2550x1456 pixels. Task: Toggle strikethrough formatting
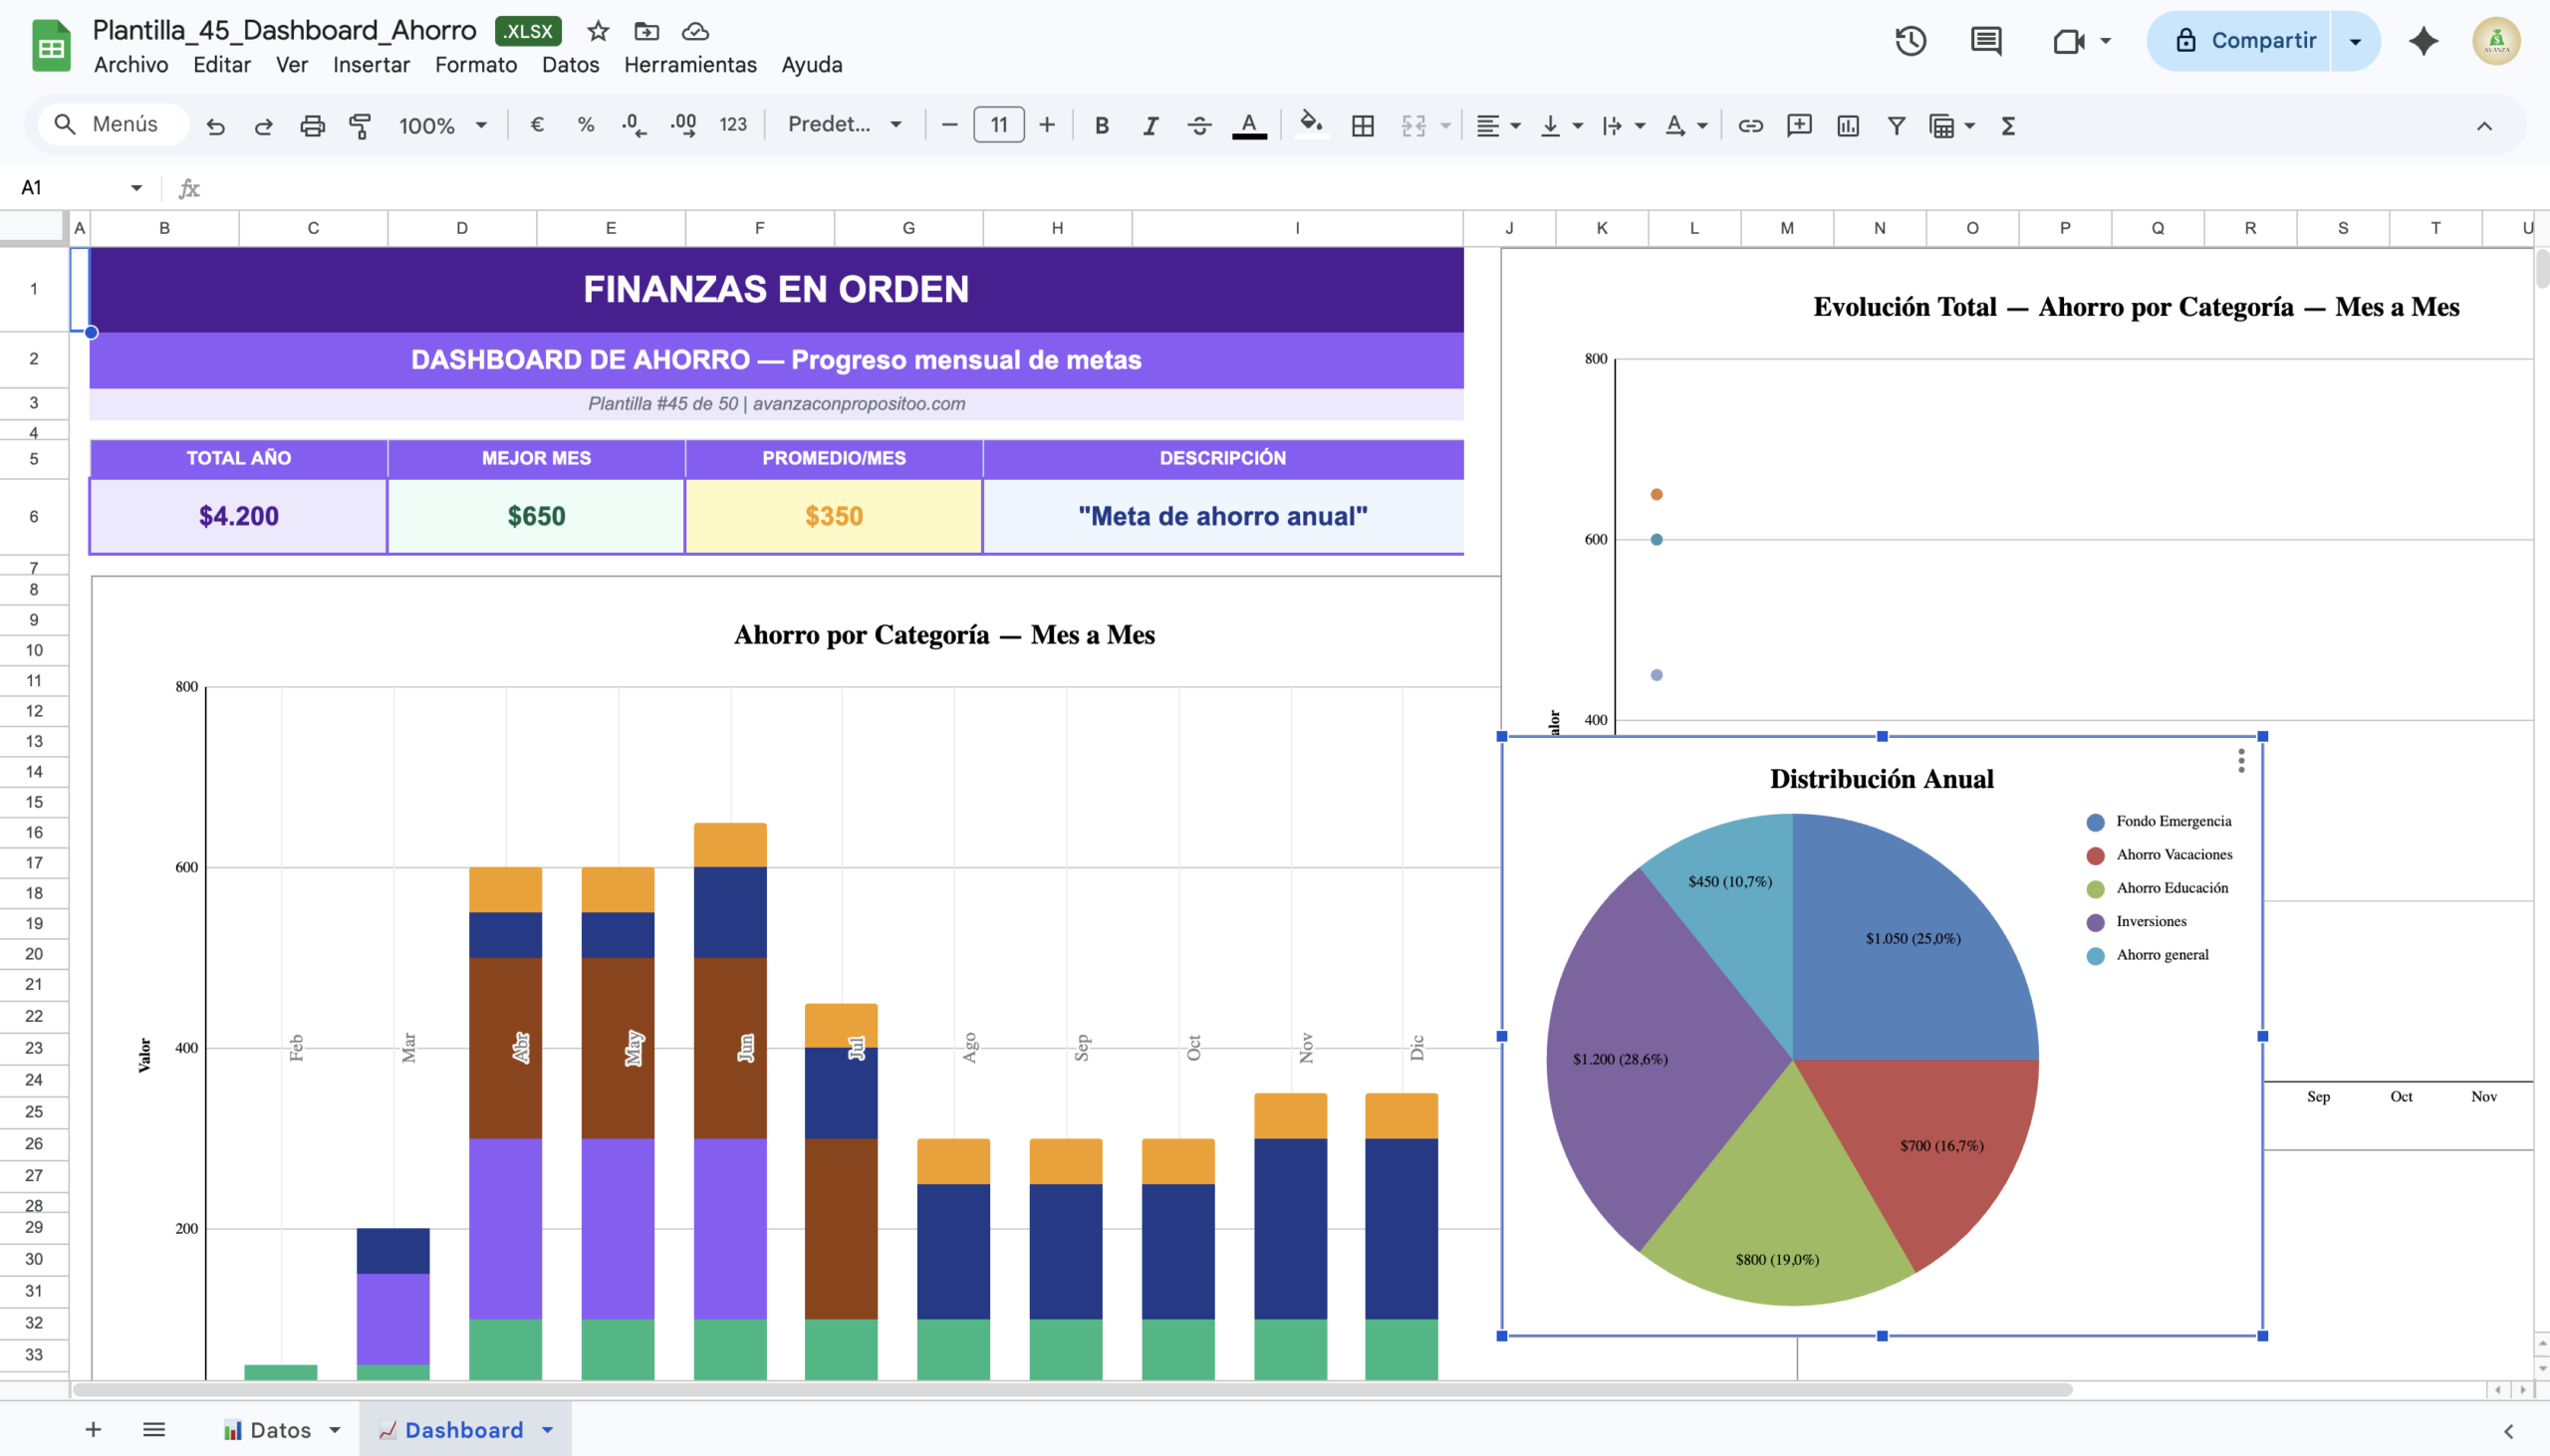1199,125
